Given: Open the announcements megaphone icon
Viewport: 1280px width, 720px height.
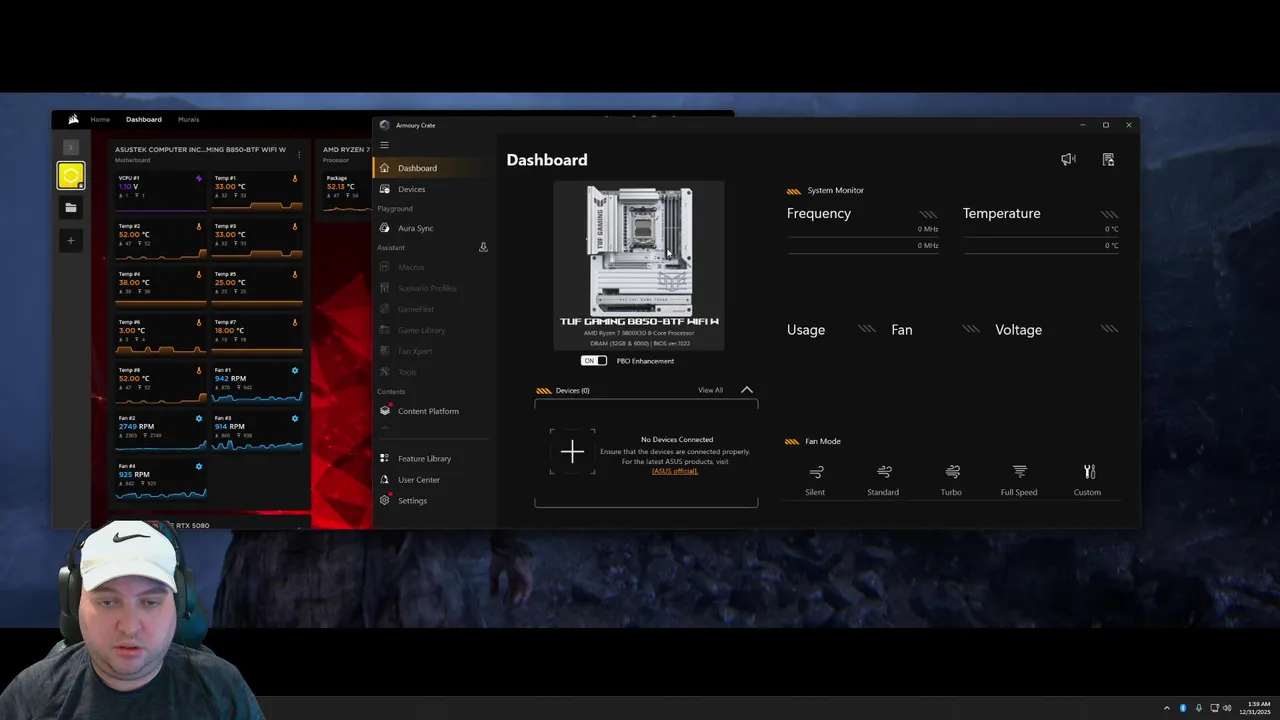Looking at the screenshot, I should click(1068, 159).
